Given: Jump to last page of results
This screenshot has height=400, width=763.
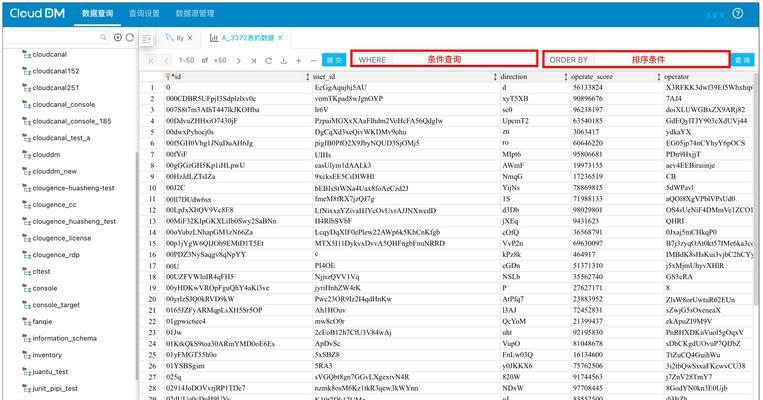Looking at the screenshot, I should tap(254, 60).
